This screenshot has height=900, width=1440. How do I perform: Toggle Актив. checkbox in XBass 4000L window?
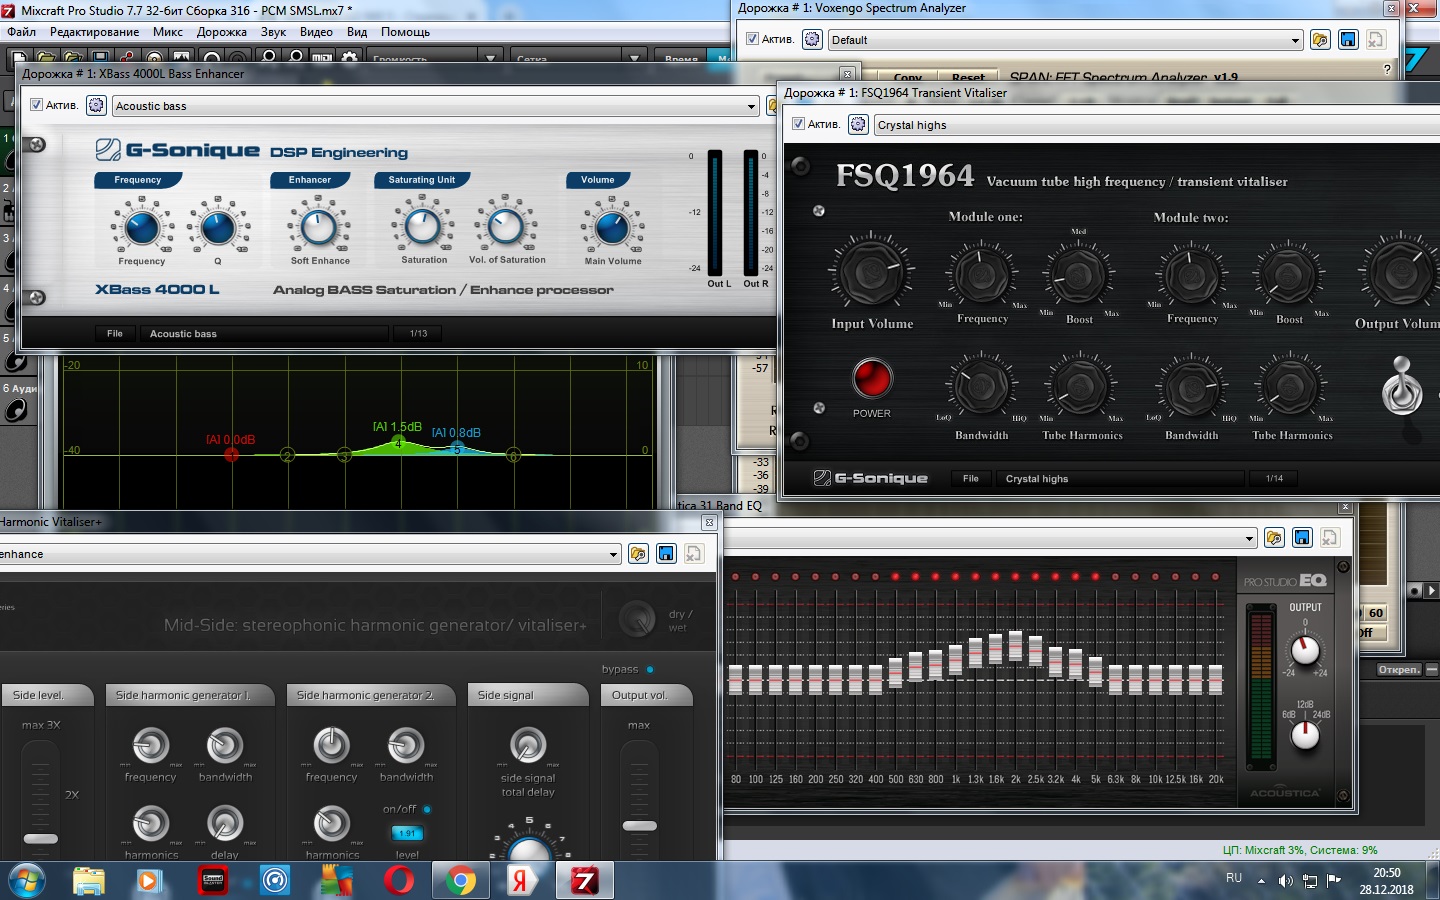pos(36,105)
